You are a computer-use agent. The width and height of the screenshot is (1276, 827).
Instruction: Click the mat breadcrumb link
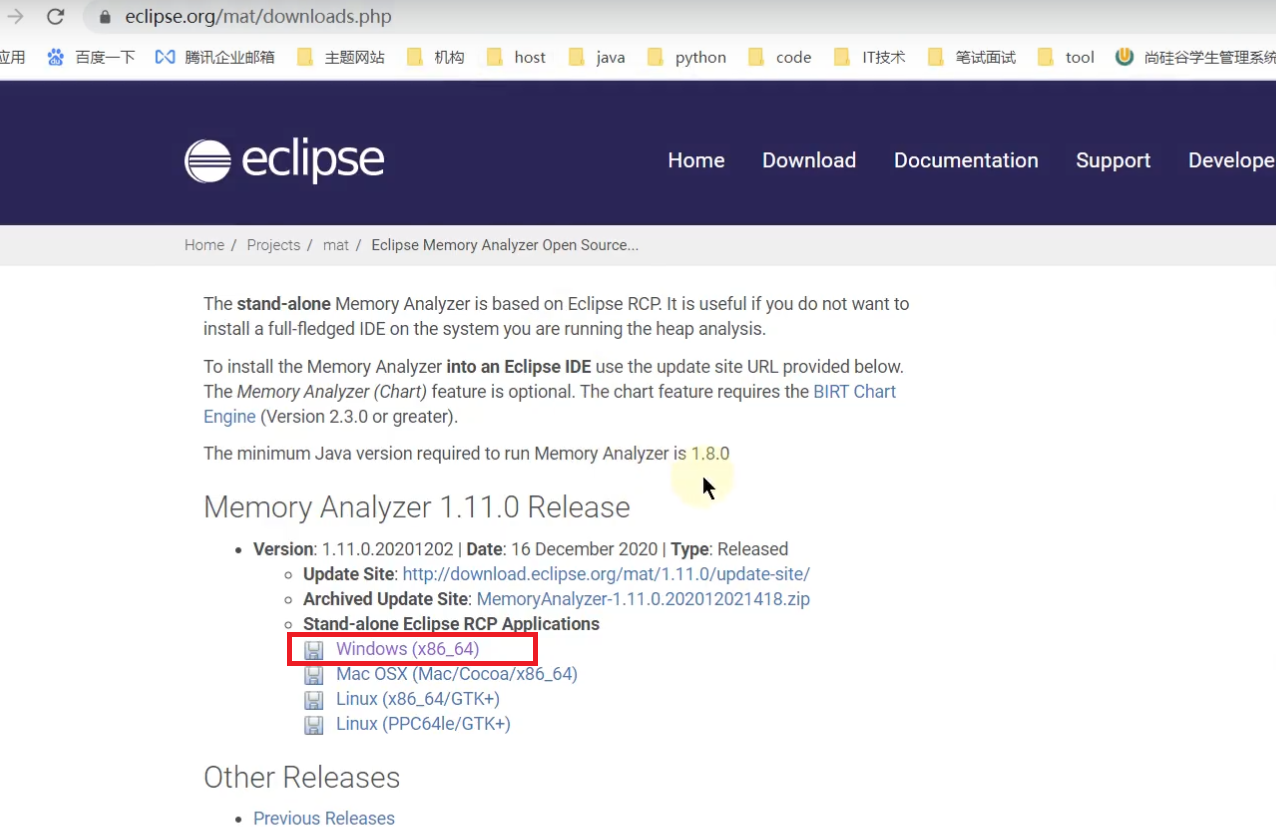[336, 245]
